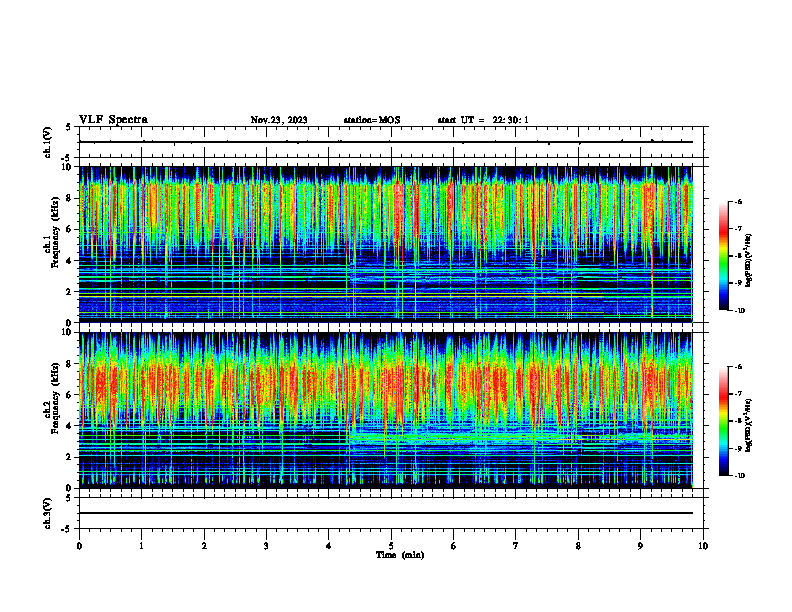
Task: Click the ch.1 voltage waveform trace line
Action: click(x=386, y=142)
